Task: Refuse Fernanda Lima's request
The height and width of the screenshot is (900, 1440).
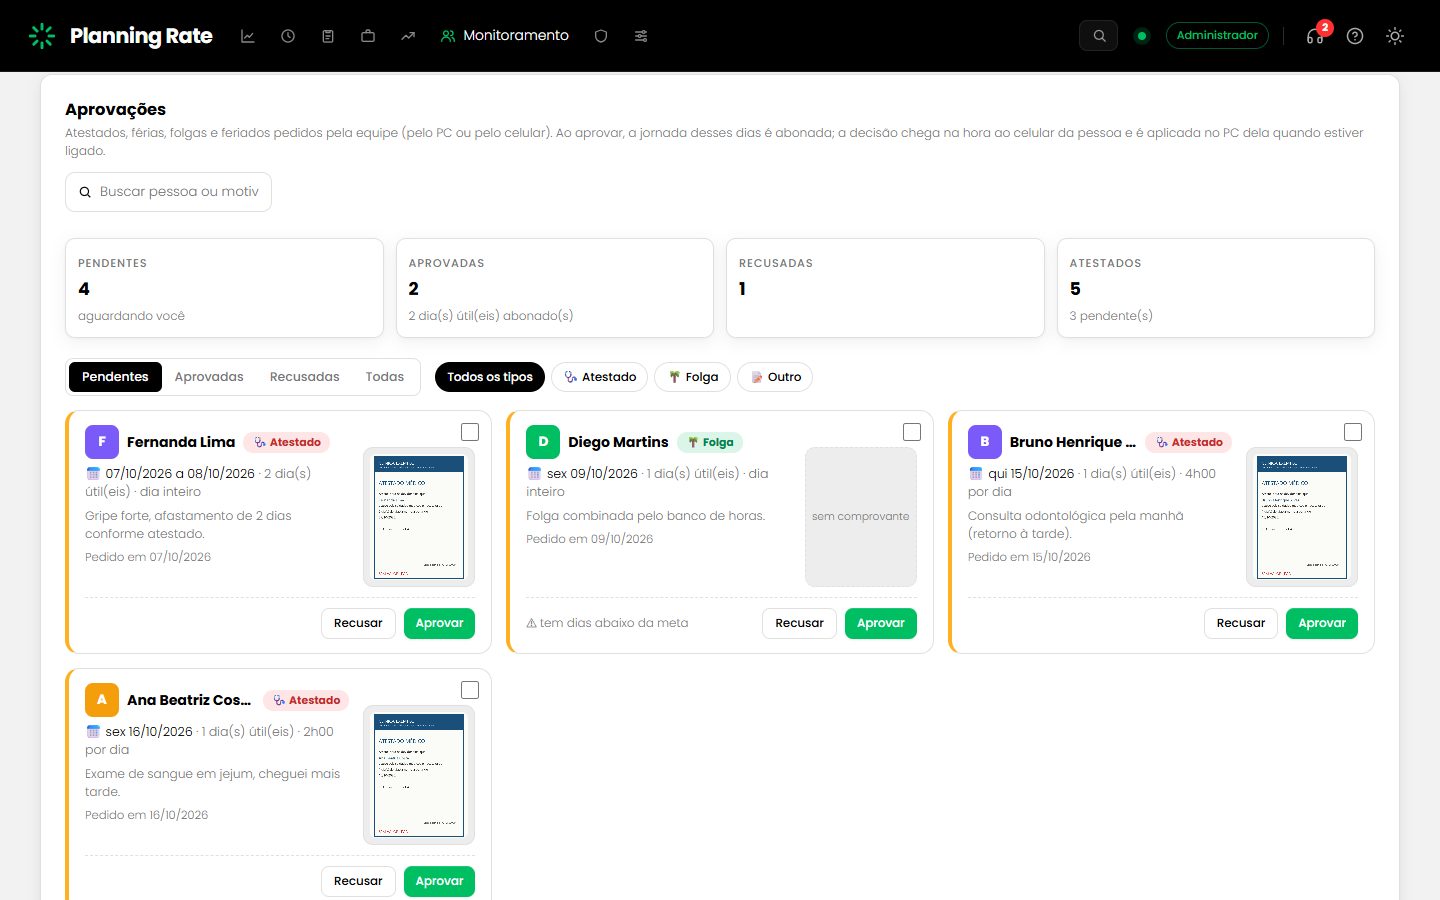Action: (x=358, y=623)
